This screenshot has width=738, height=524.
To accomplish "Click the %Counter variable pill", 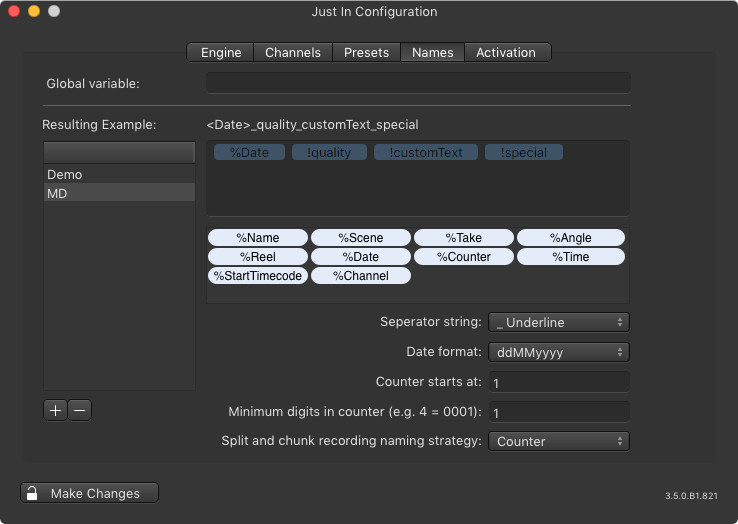I will click(464, 256).
